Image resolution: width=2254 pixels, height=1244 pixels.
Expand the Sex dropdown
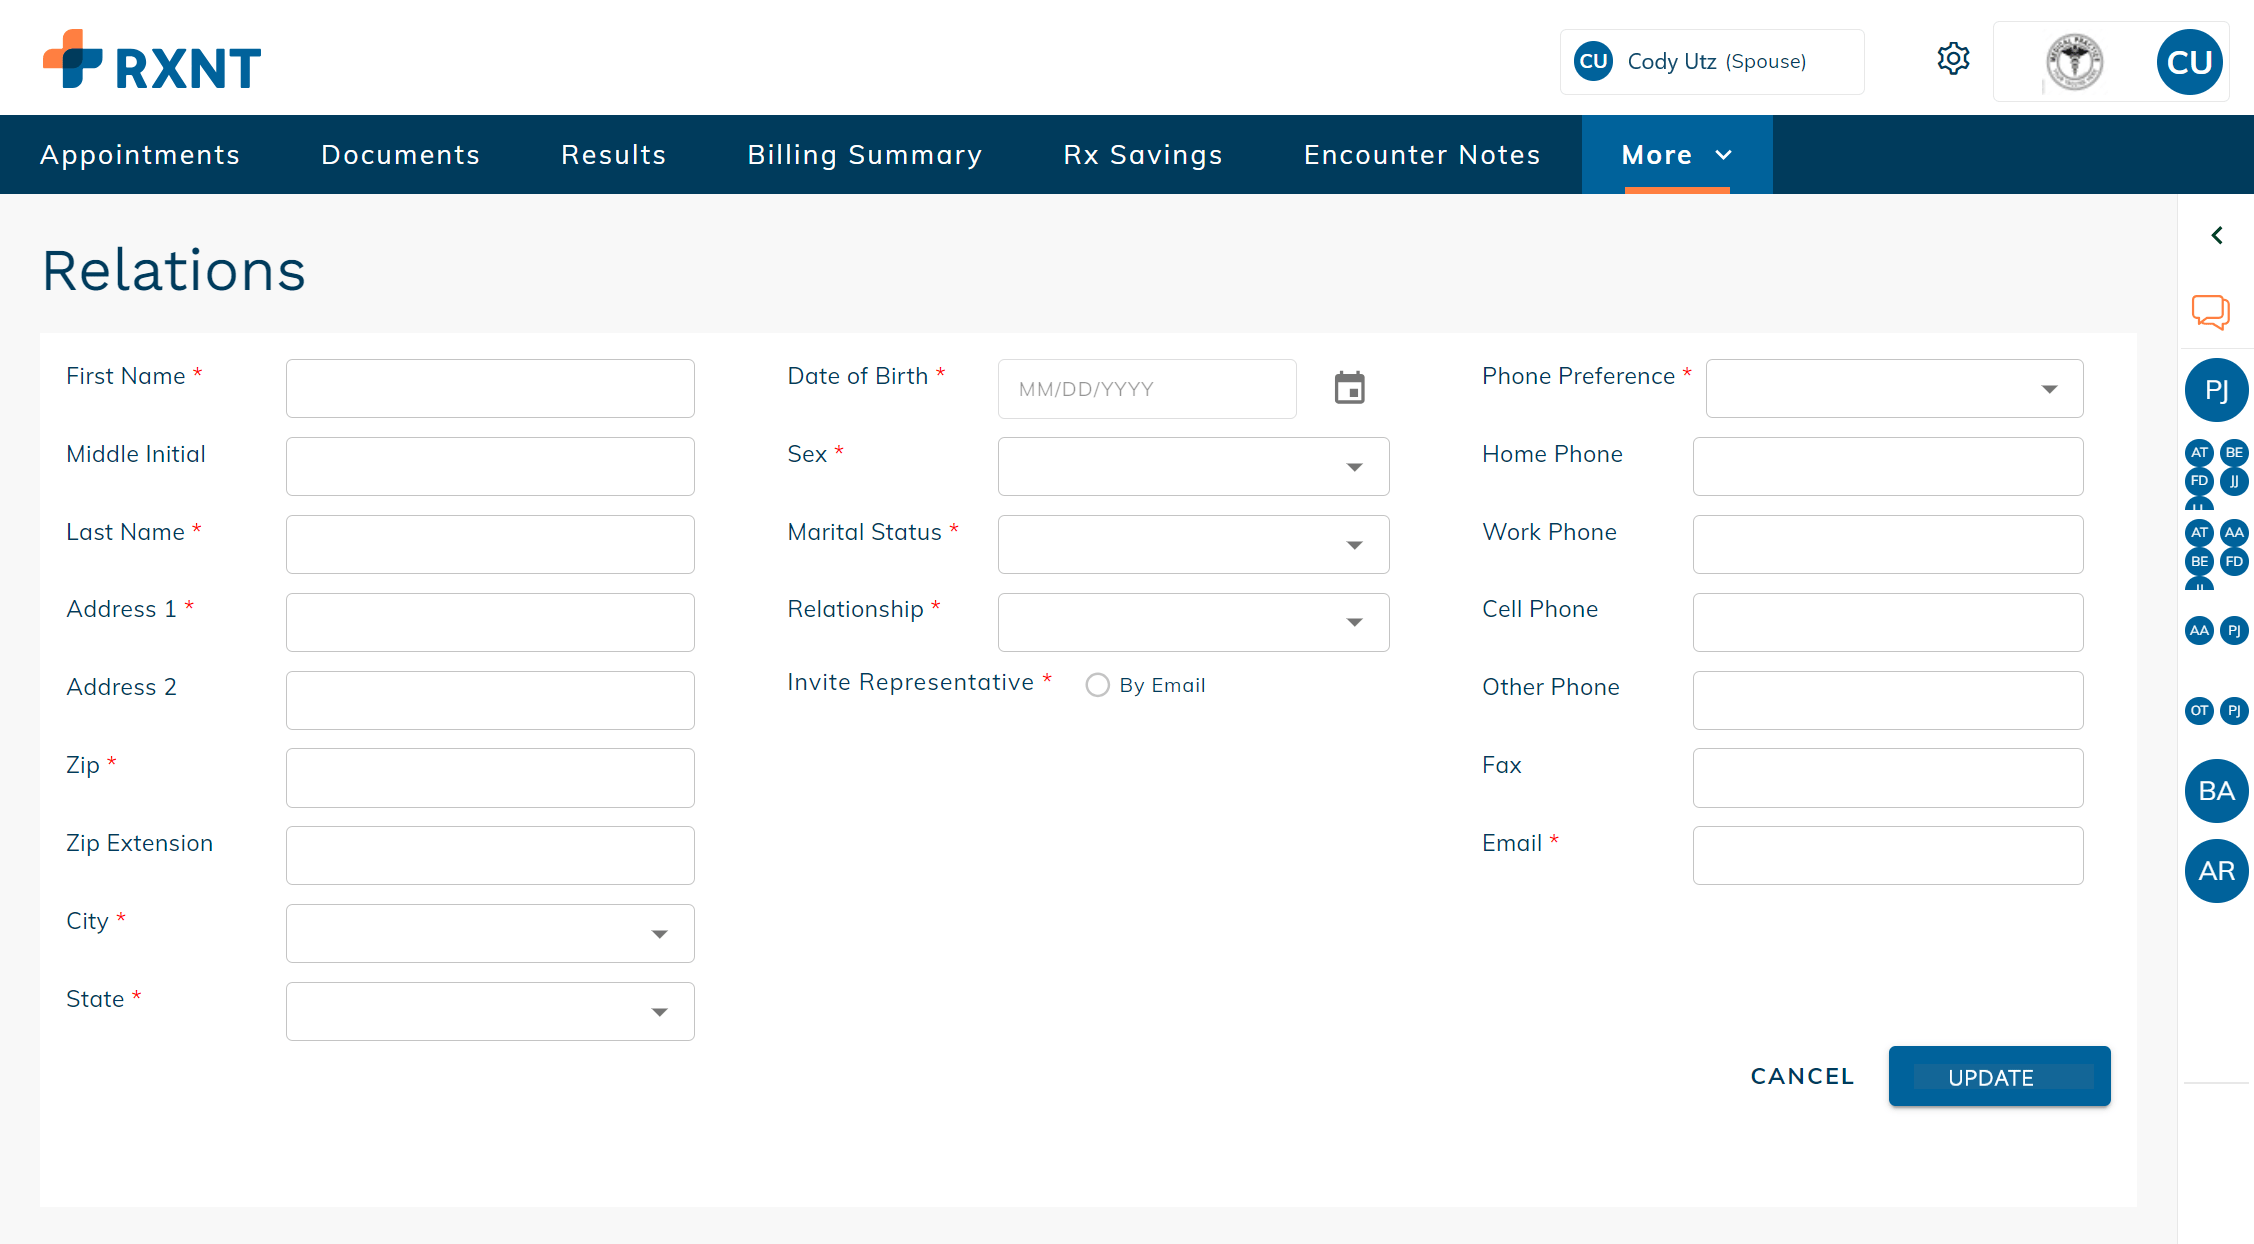pos(1193,467)
